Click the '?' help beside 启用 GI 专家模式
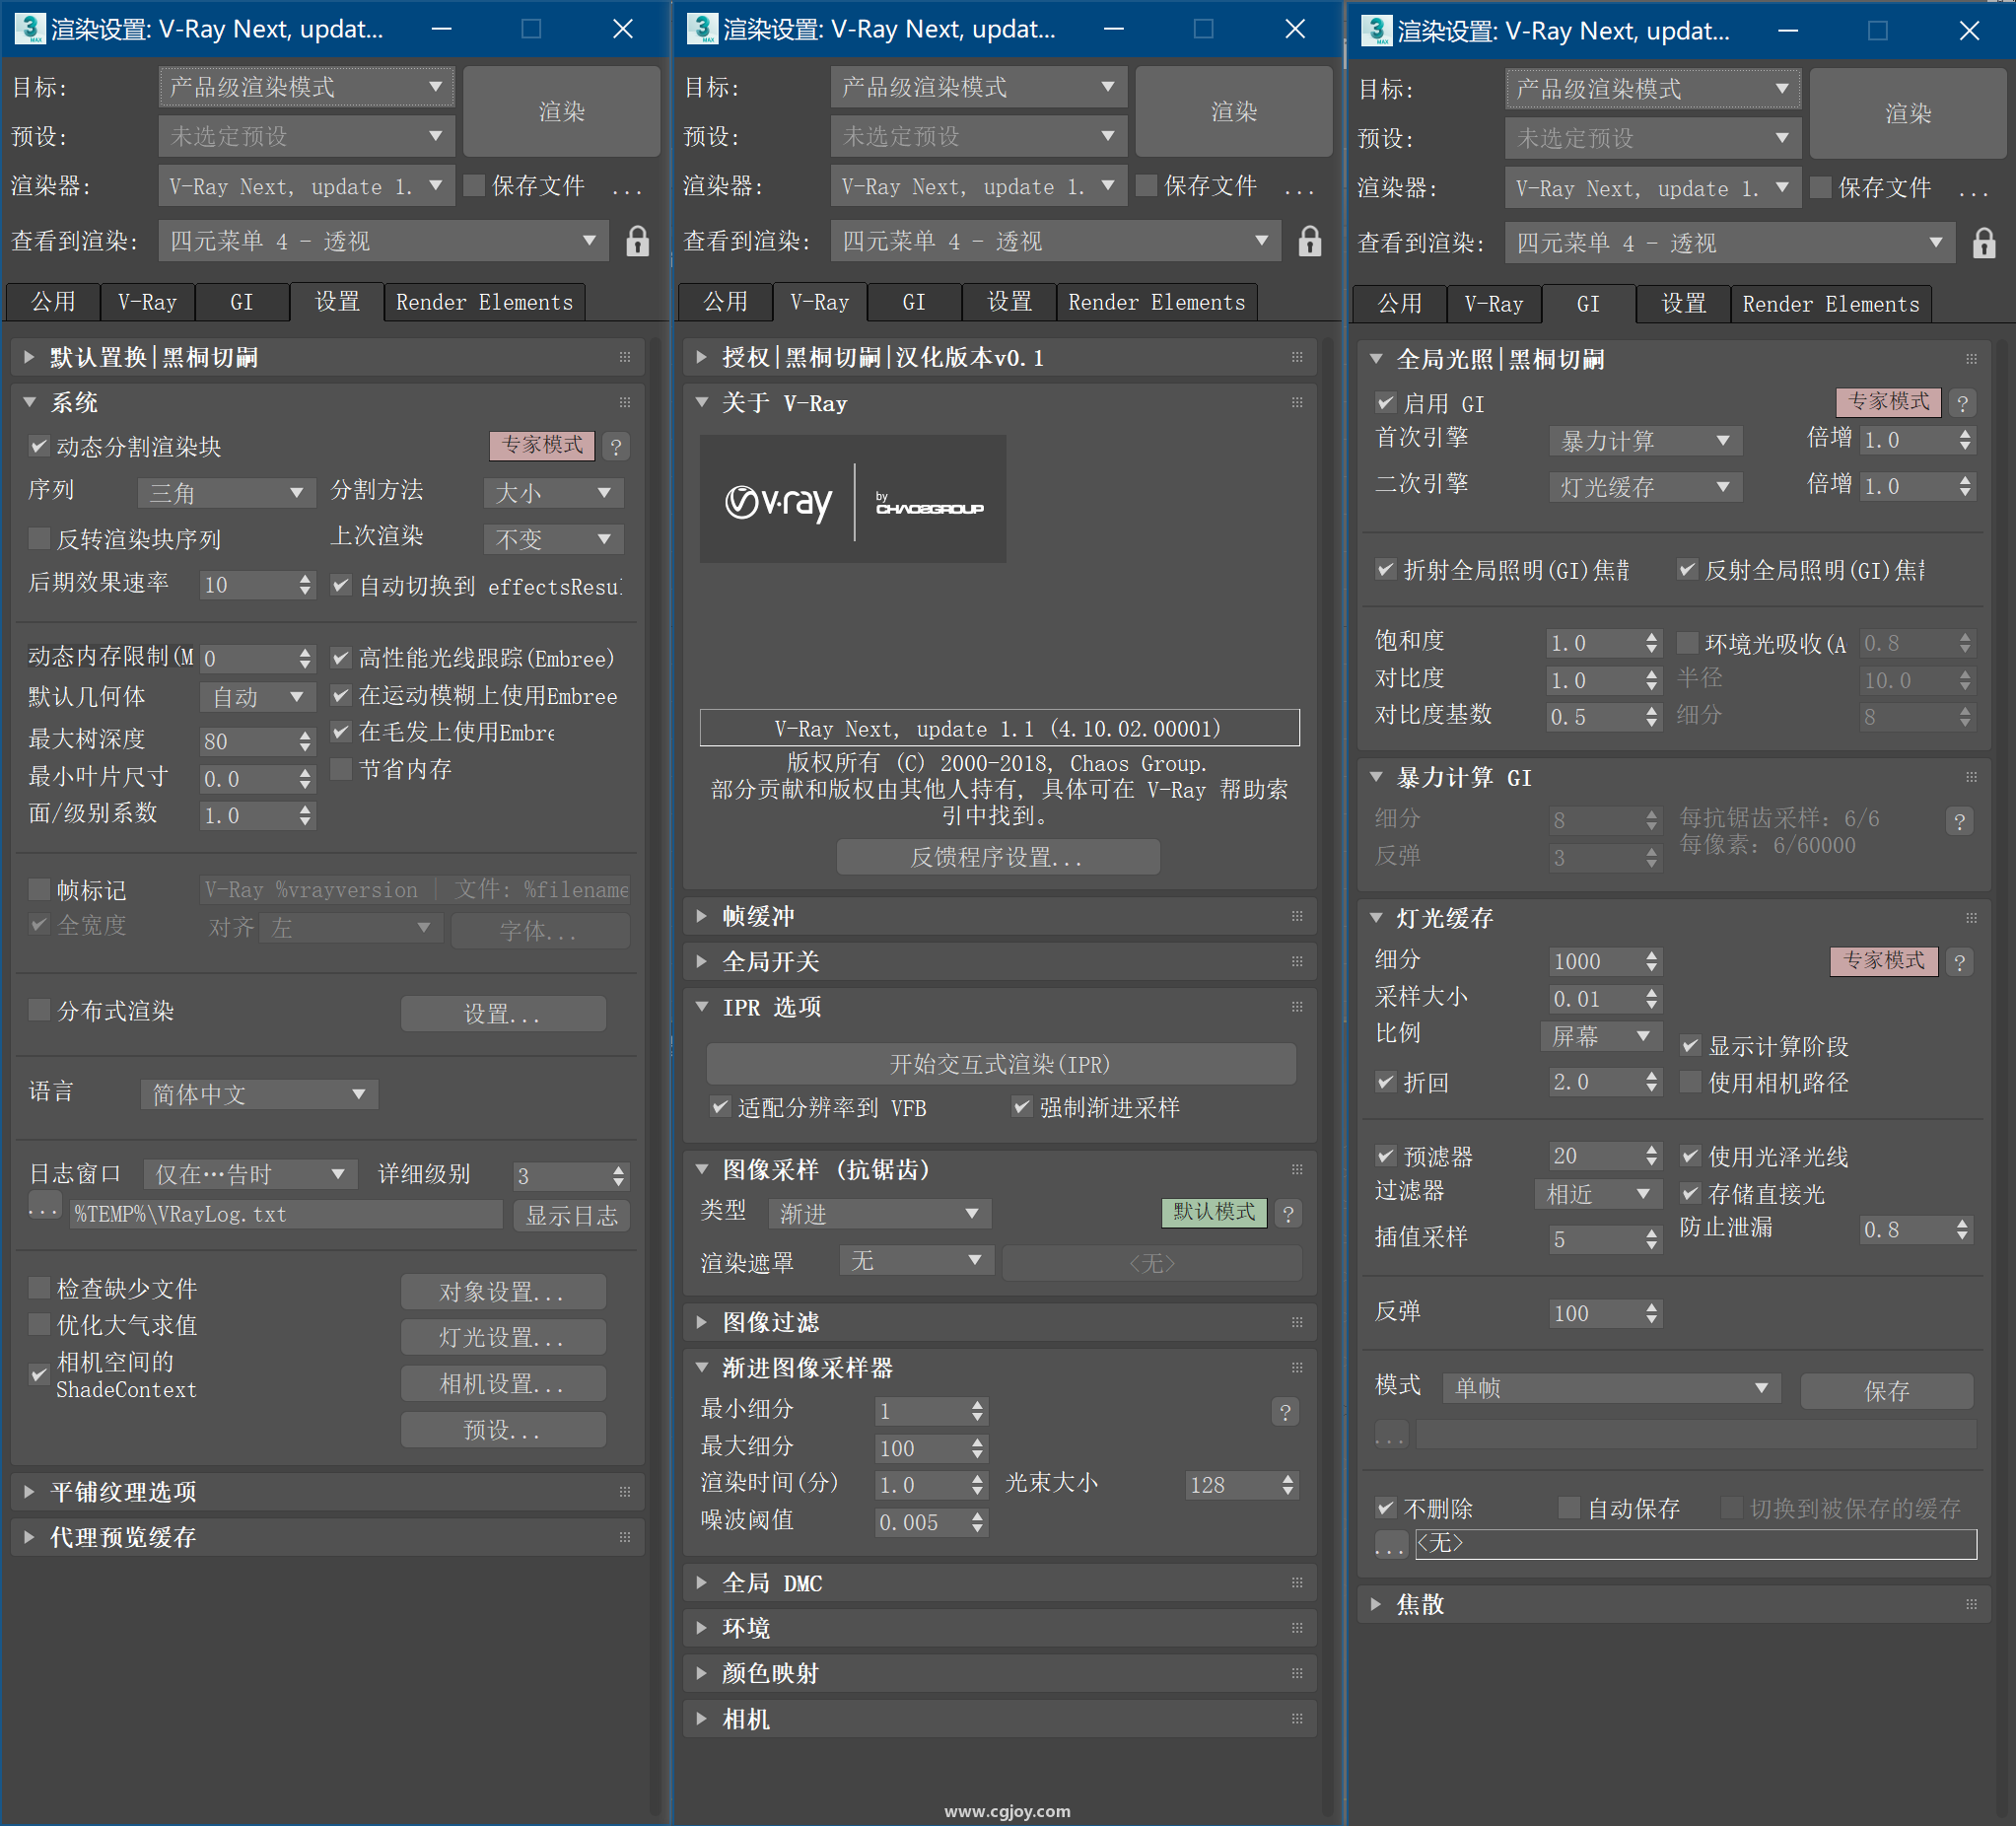The image size is (2016, 1826). tap(1962, 402)
